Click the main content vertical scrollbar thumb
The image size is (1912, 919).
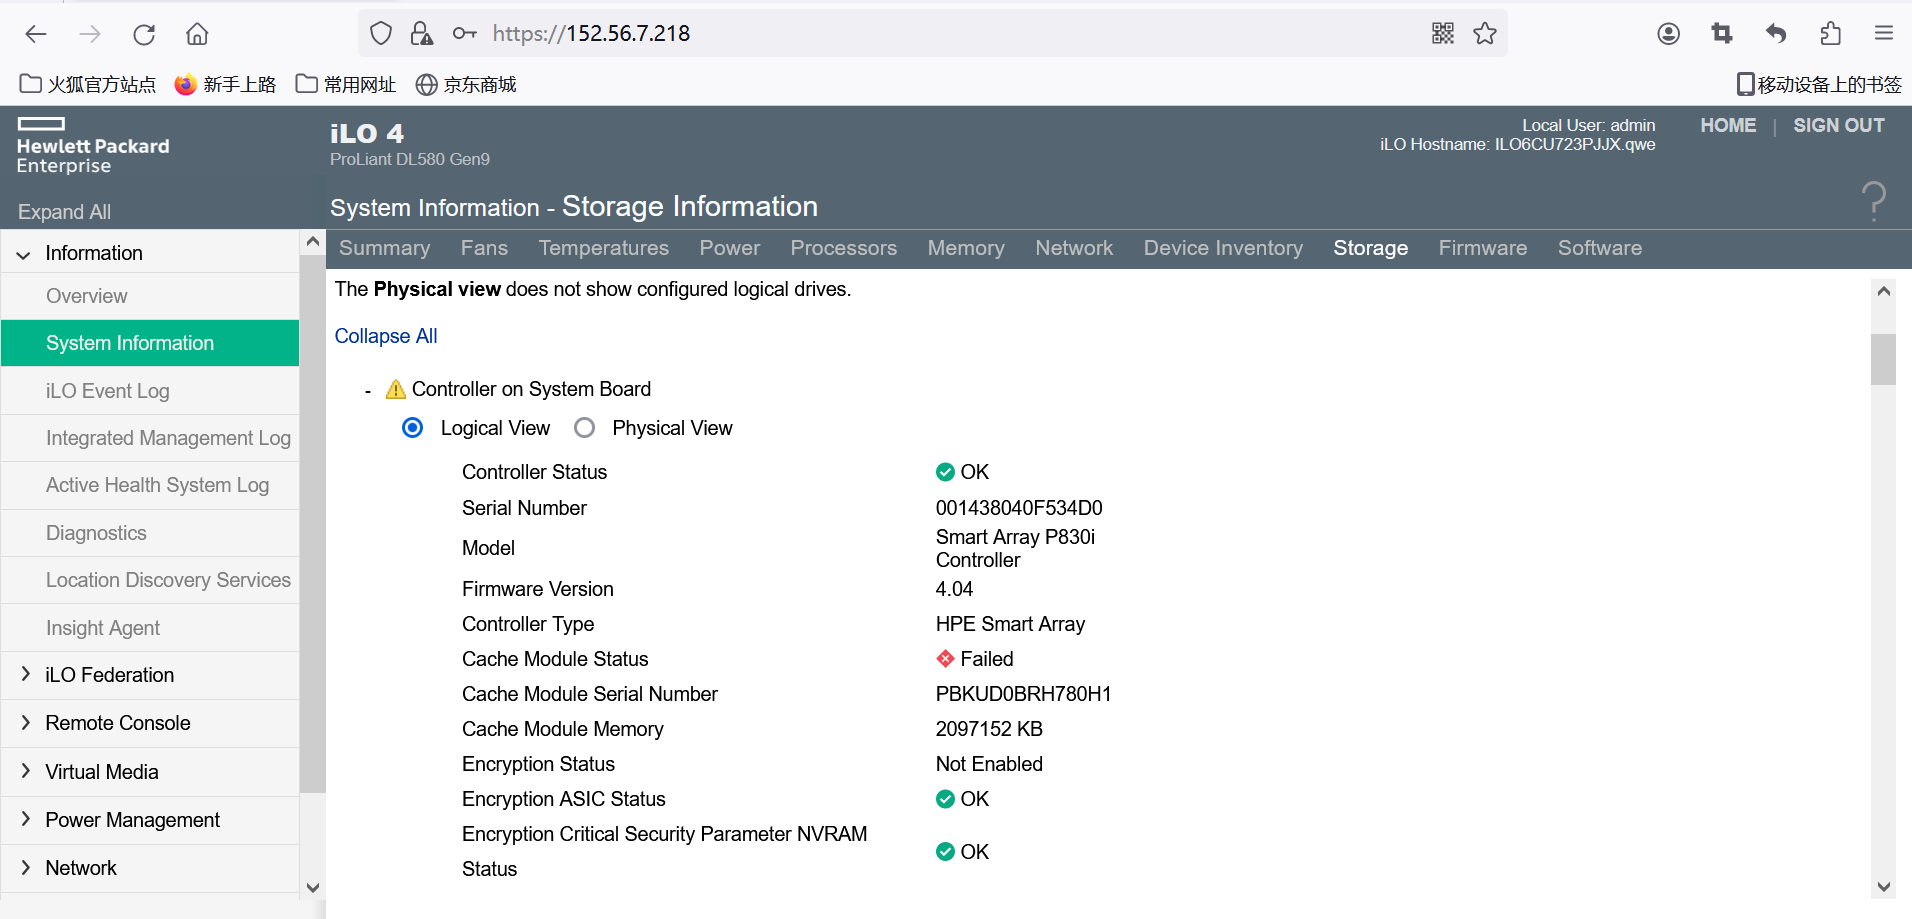(1883, 359)
